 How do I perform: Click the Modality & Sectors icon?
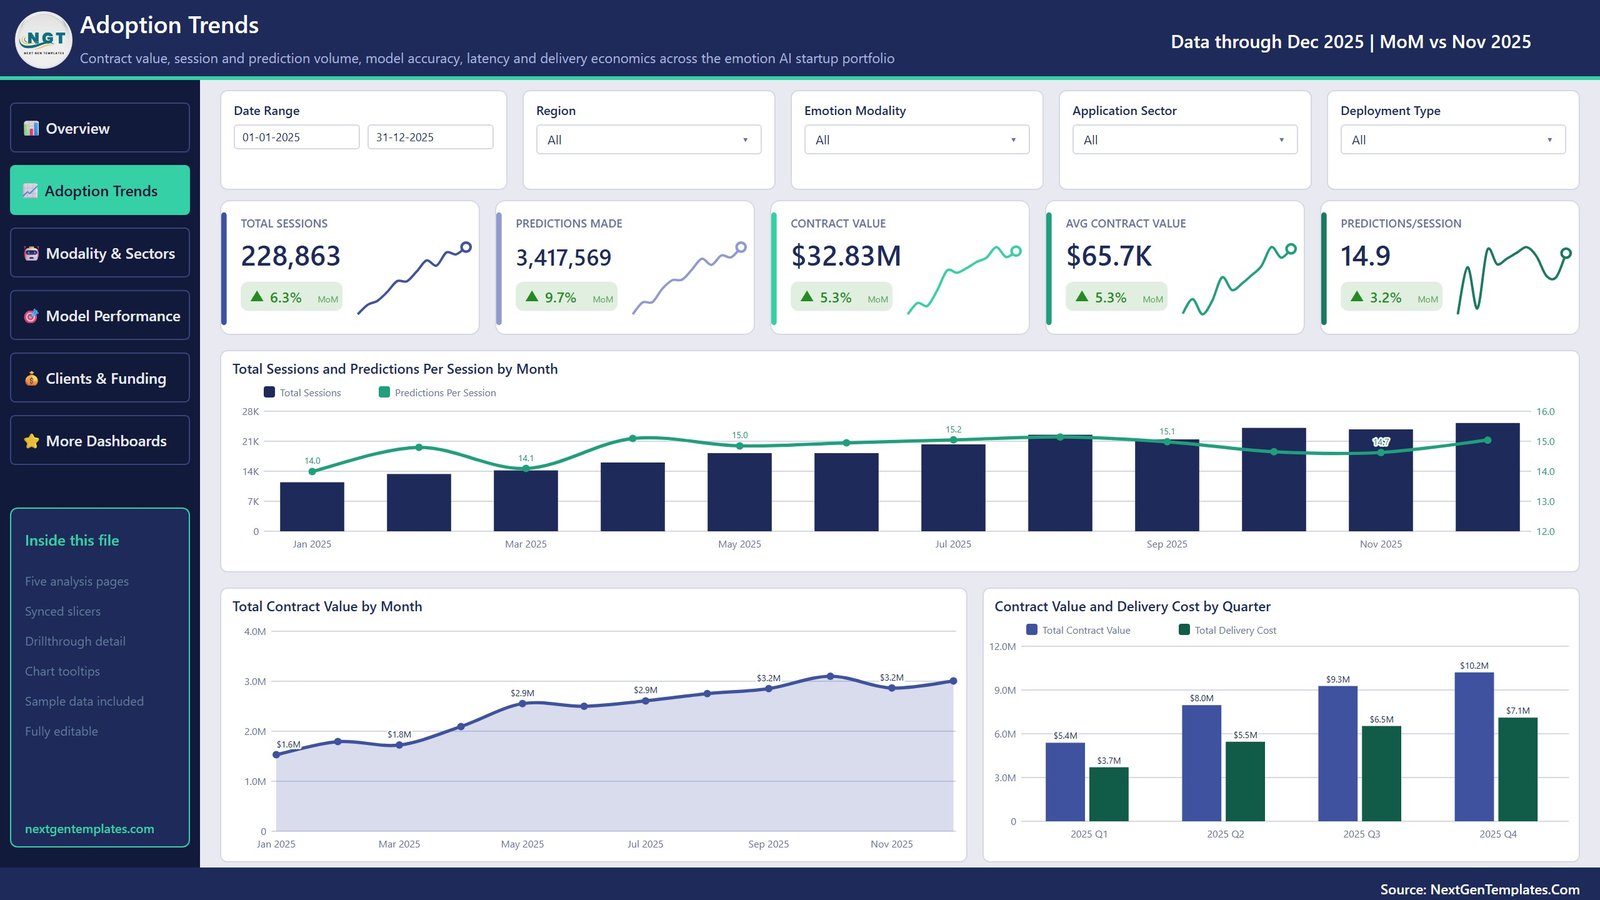pos(32,253)
